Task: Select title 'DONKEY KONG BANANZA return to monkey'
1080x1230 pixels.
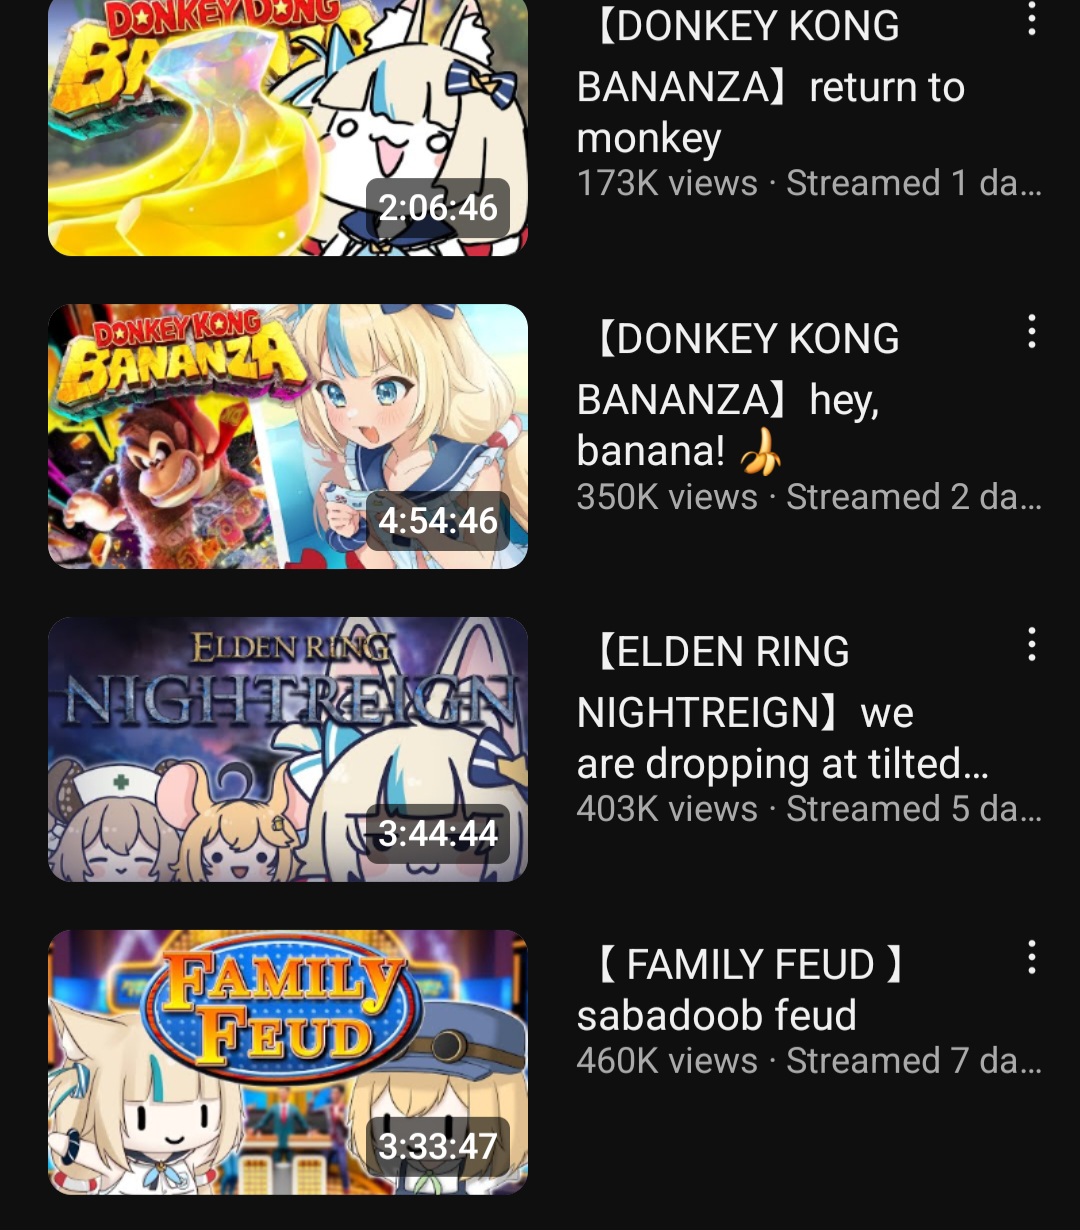Action: coord(770,82)
